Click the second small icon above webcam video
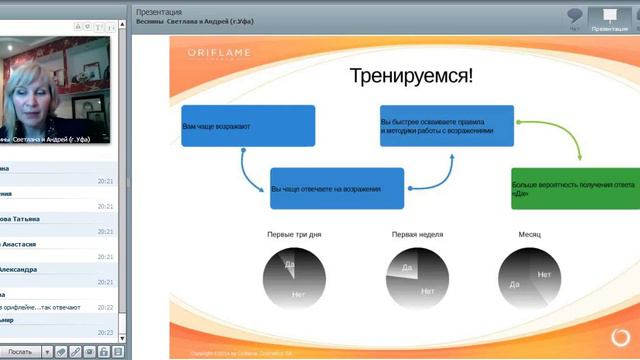Screen dimensions: 640x360 click(x=88, y=27)
